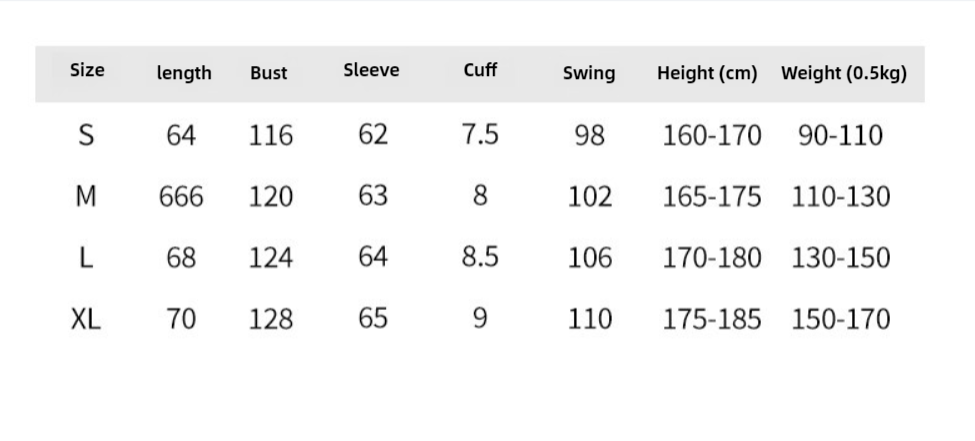Viewport: 975px width, 441px height.
Task: Click the height range 165-175
Action: (x=712, y=197)
